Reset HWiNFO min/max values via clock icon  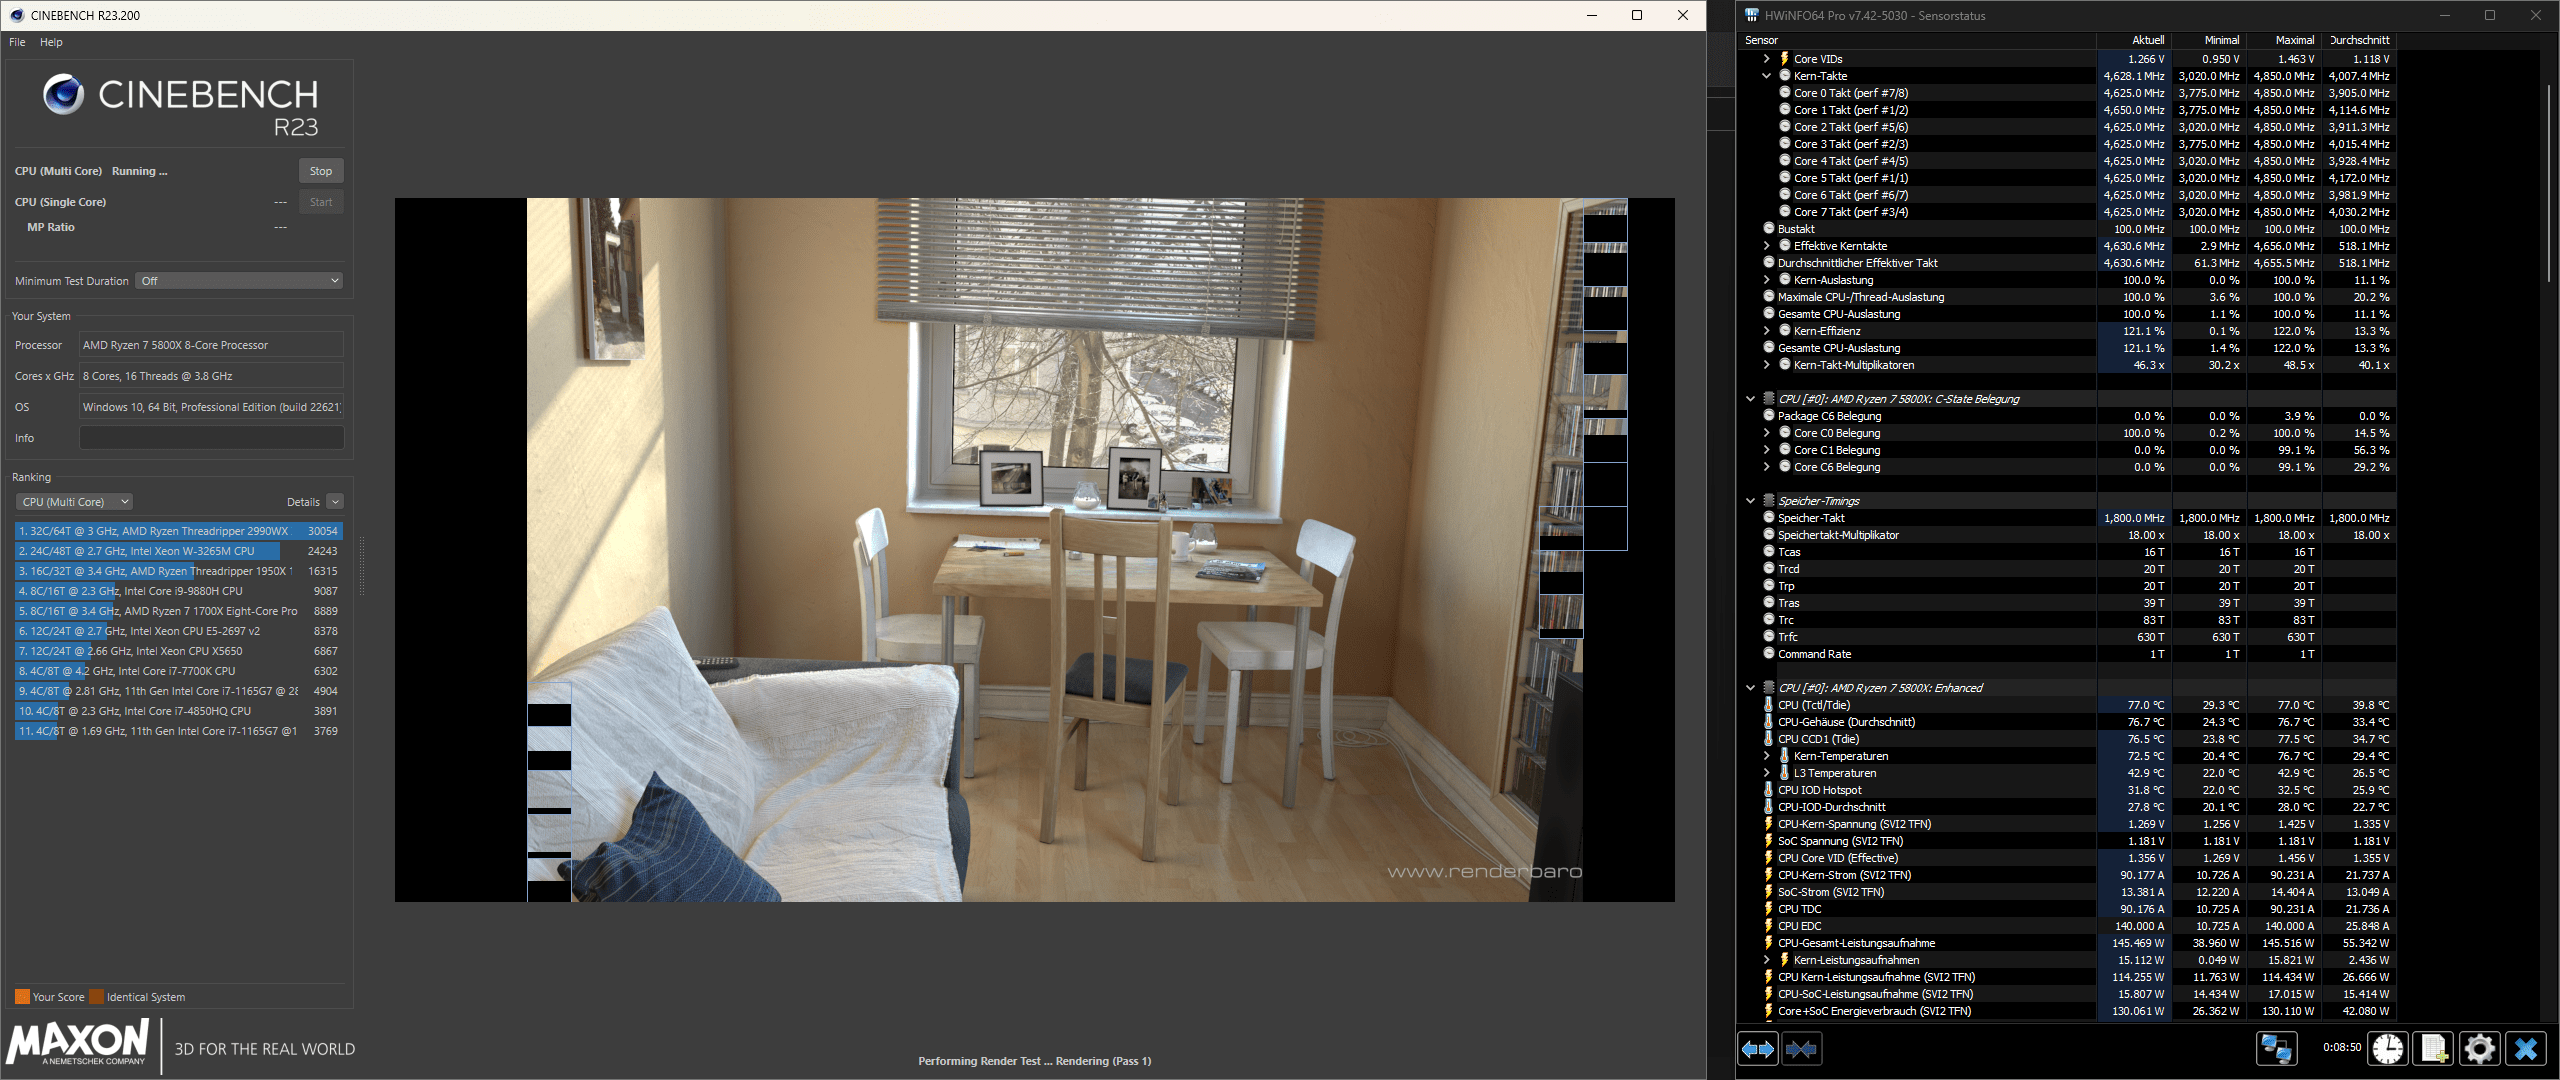coord(2388,1048)
